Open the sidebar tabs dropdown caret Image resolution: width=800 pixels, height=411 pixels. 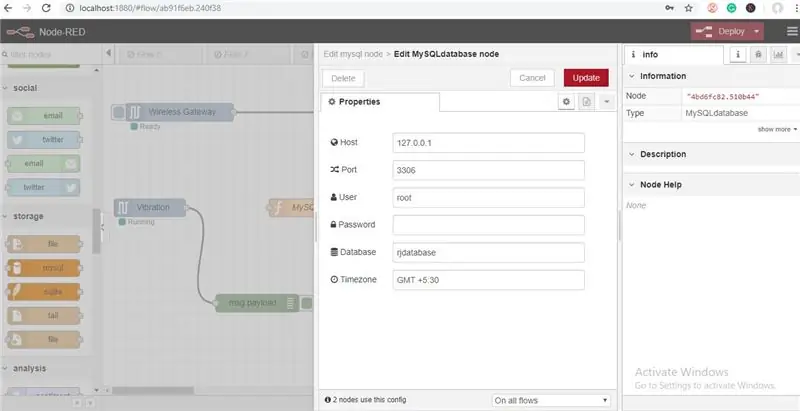796,55
